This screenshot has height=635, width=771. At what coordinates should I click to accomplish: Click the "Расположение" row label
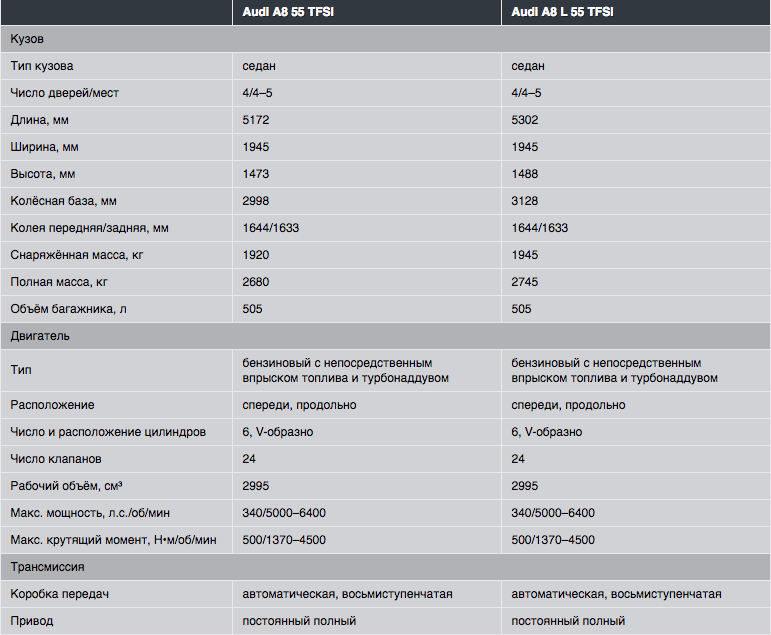(53, 405)
